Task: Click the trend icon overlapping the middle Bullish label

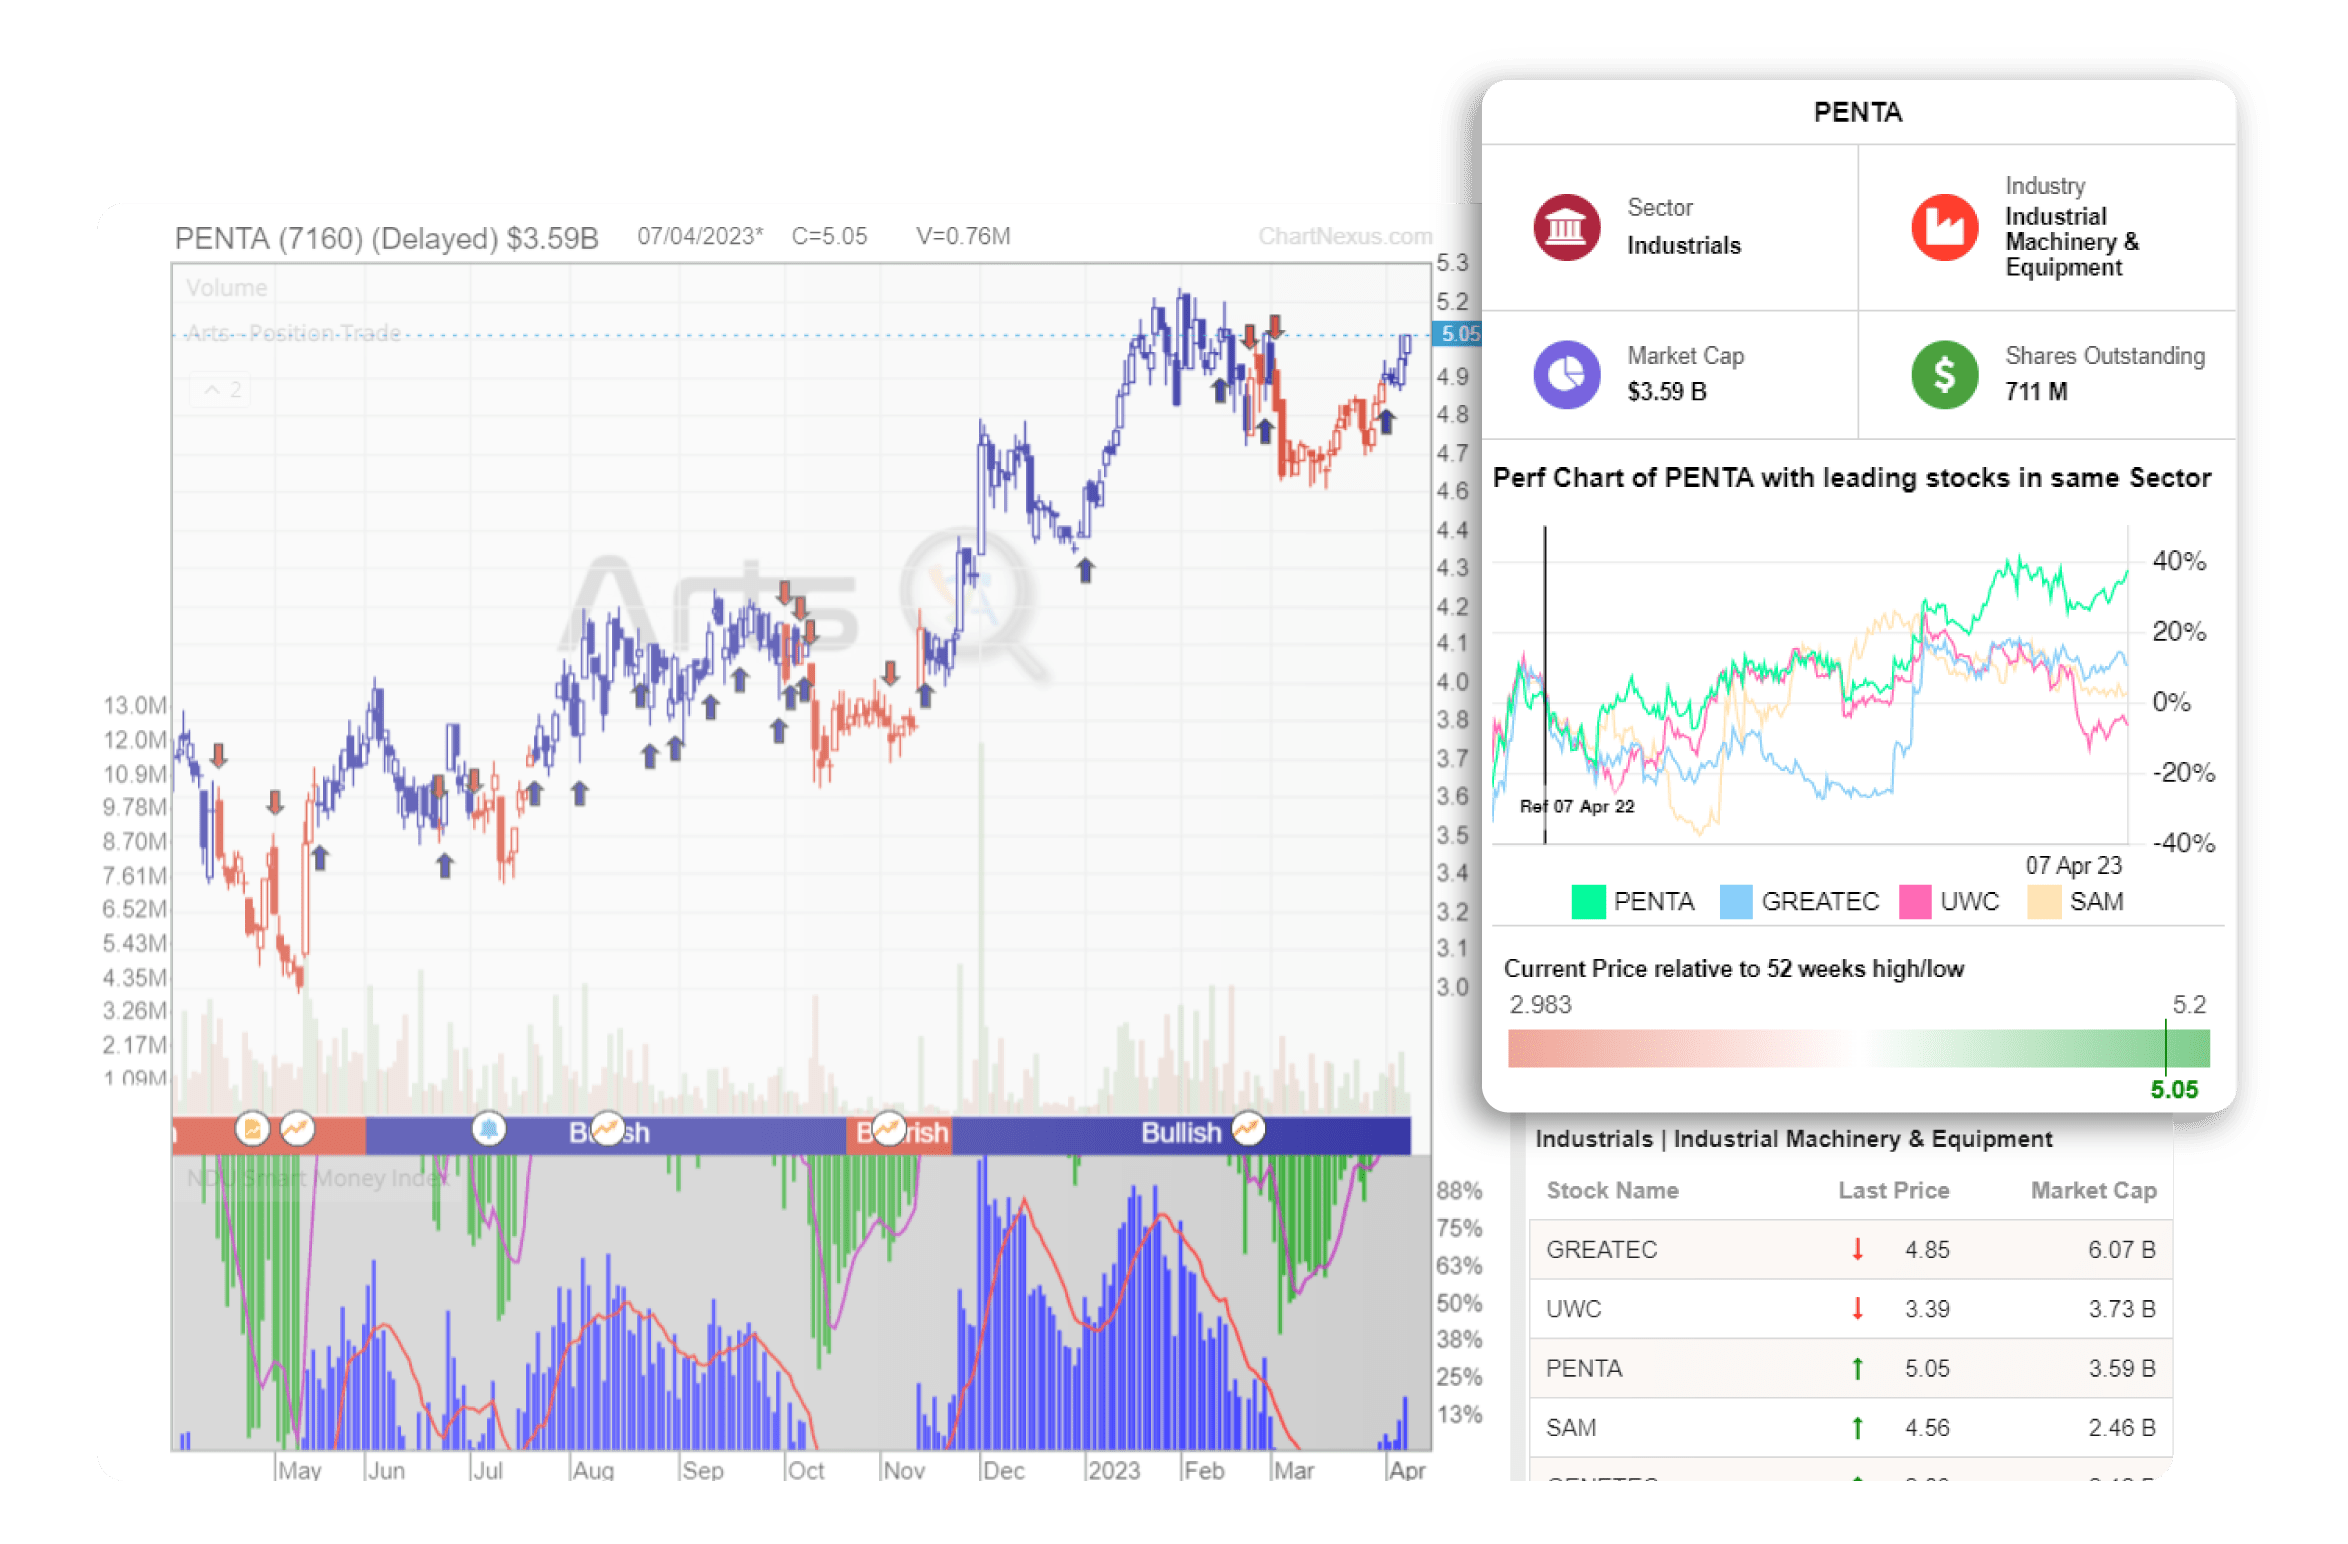Action: 607,1129
